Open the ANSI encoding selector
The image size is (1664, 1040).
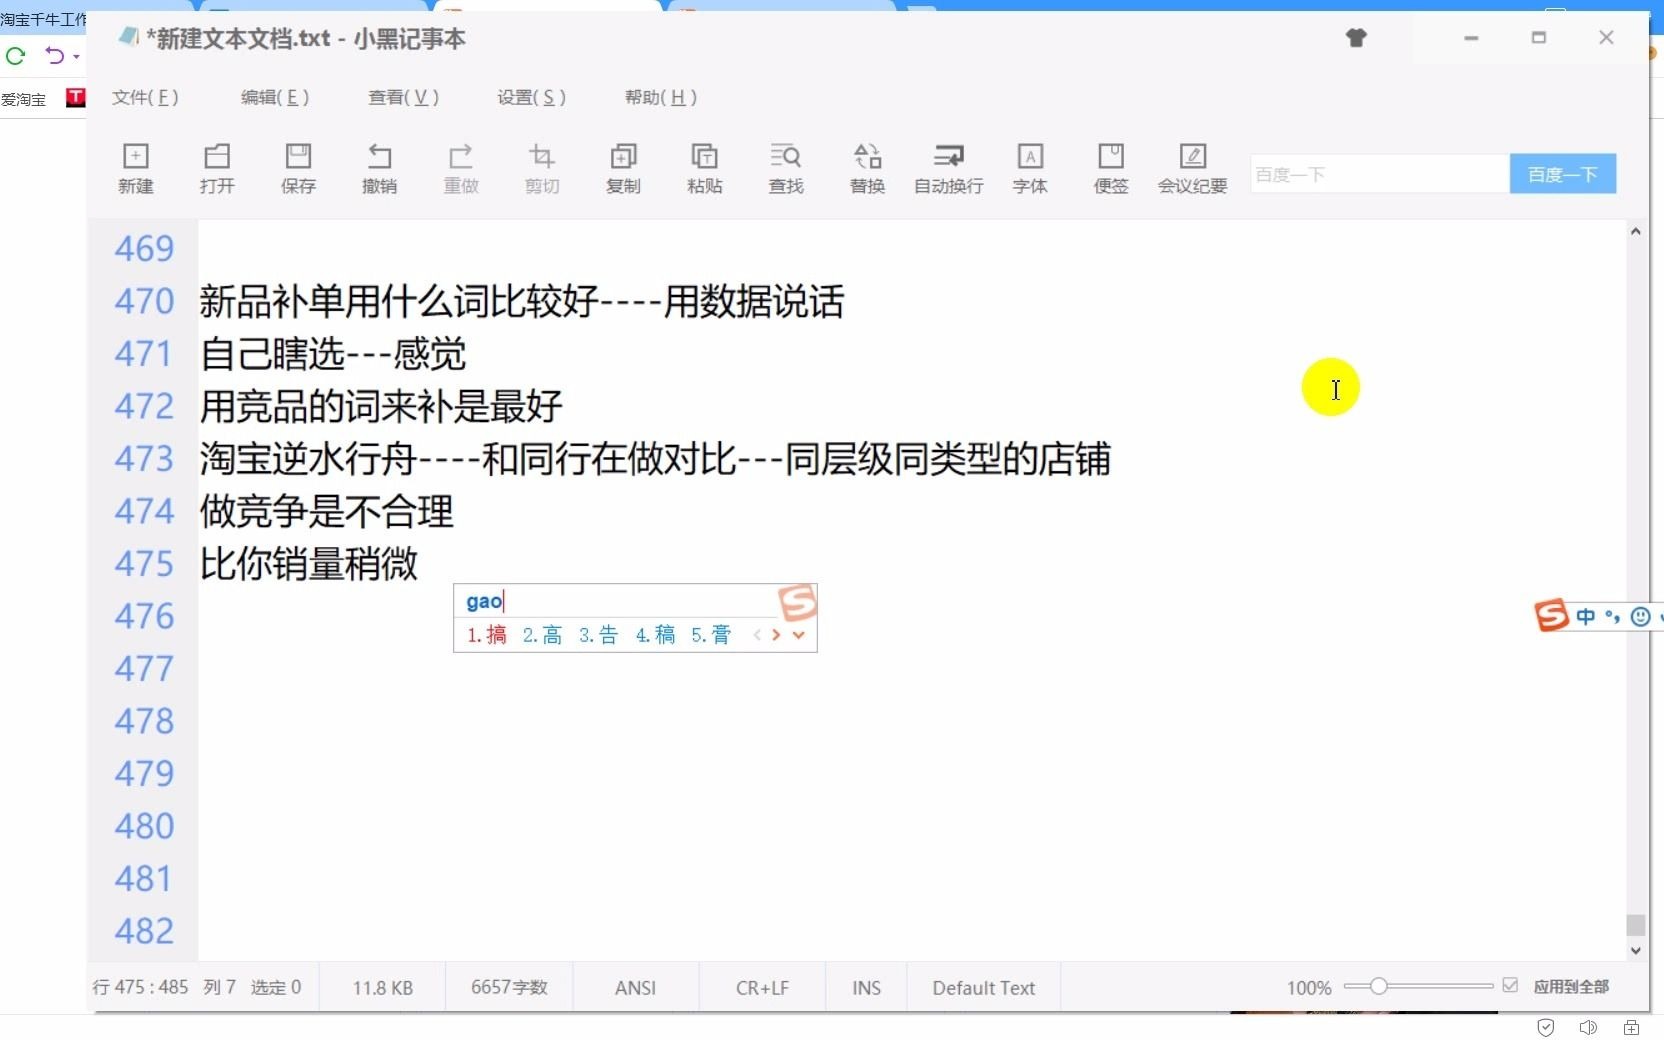635,988
